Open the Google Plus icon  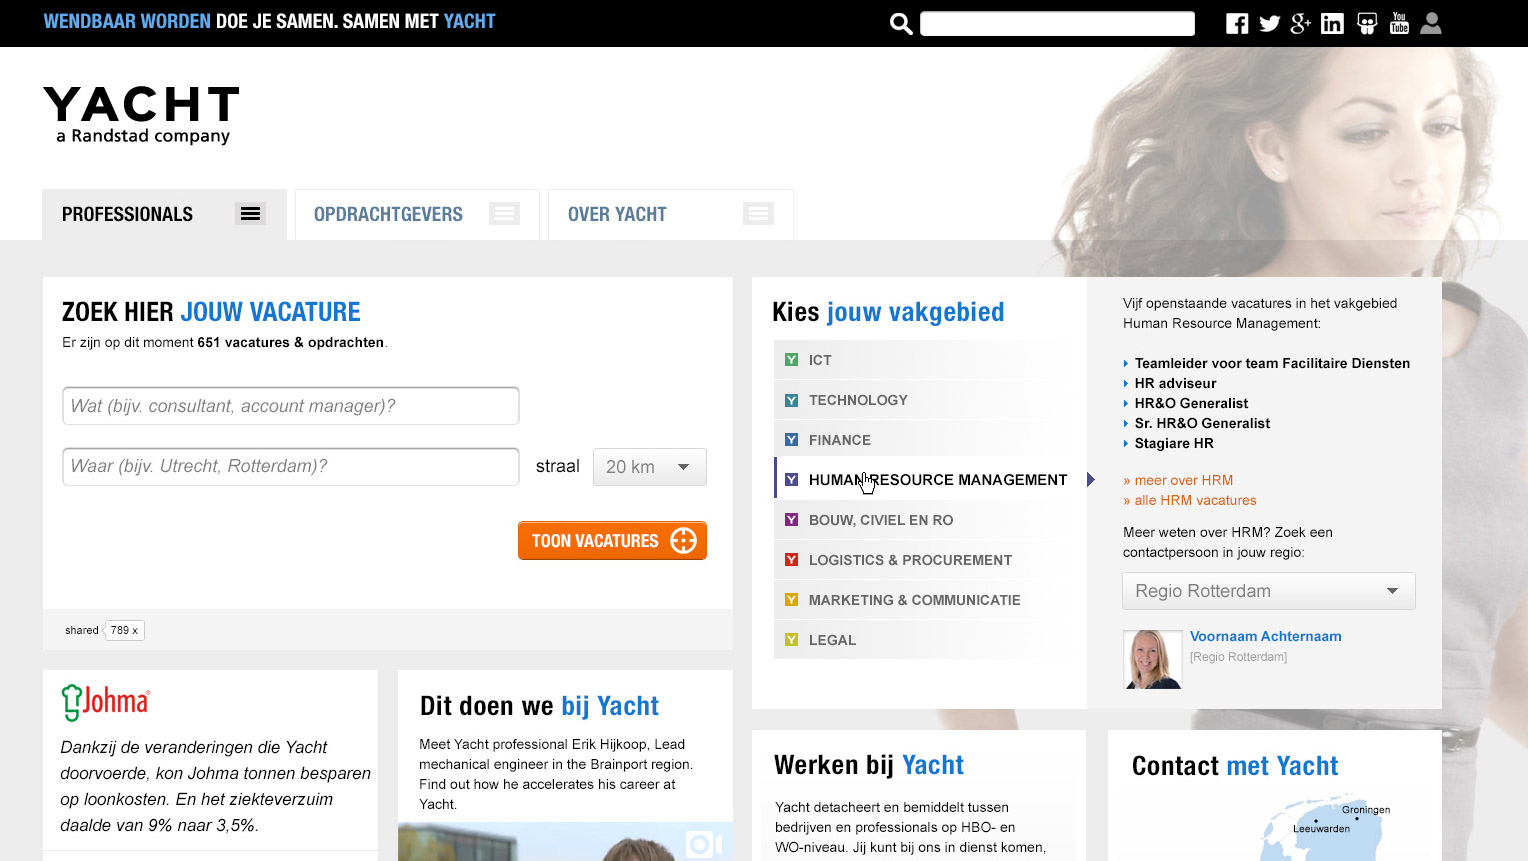[x=1300, y=24]
